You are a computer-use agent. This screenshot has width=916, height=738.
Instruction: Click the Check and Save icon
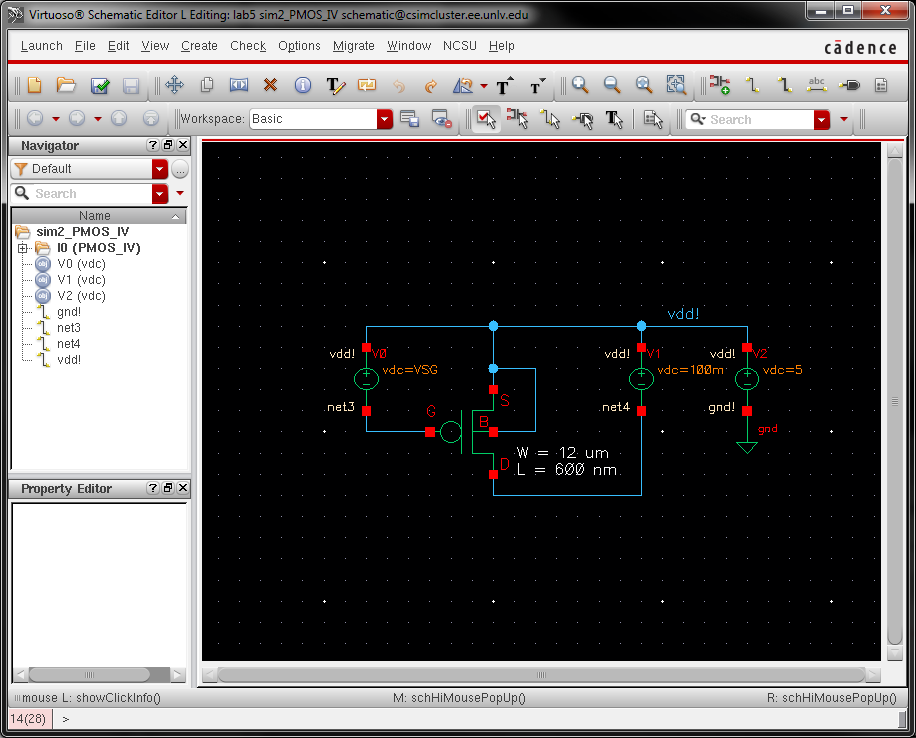coord(100,86)
